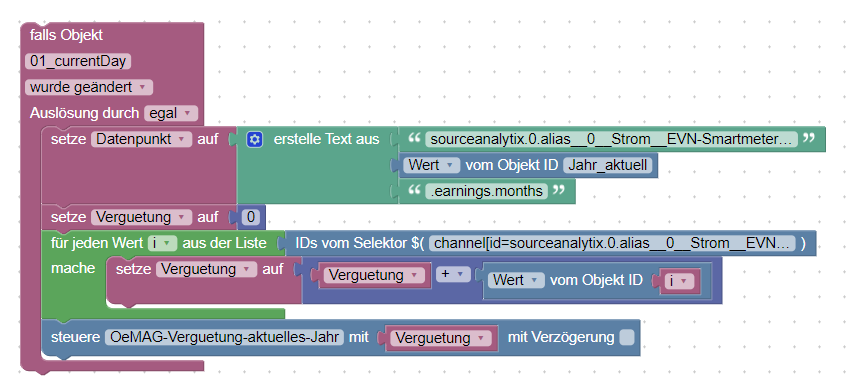Select the Jahr_aktuell object ID field
The image size is (856, 391).
pos(608,165)
